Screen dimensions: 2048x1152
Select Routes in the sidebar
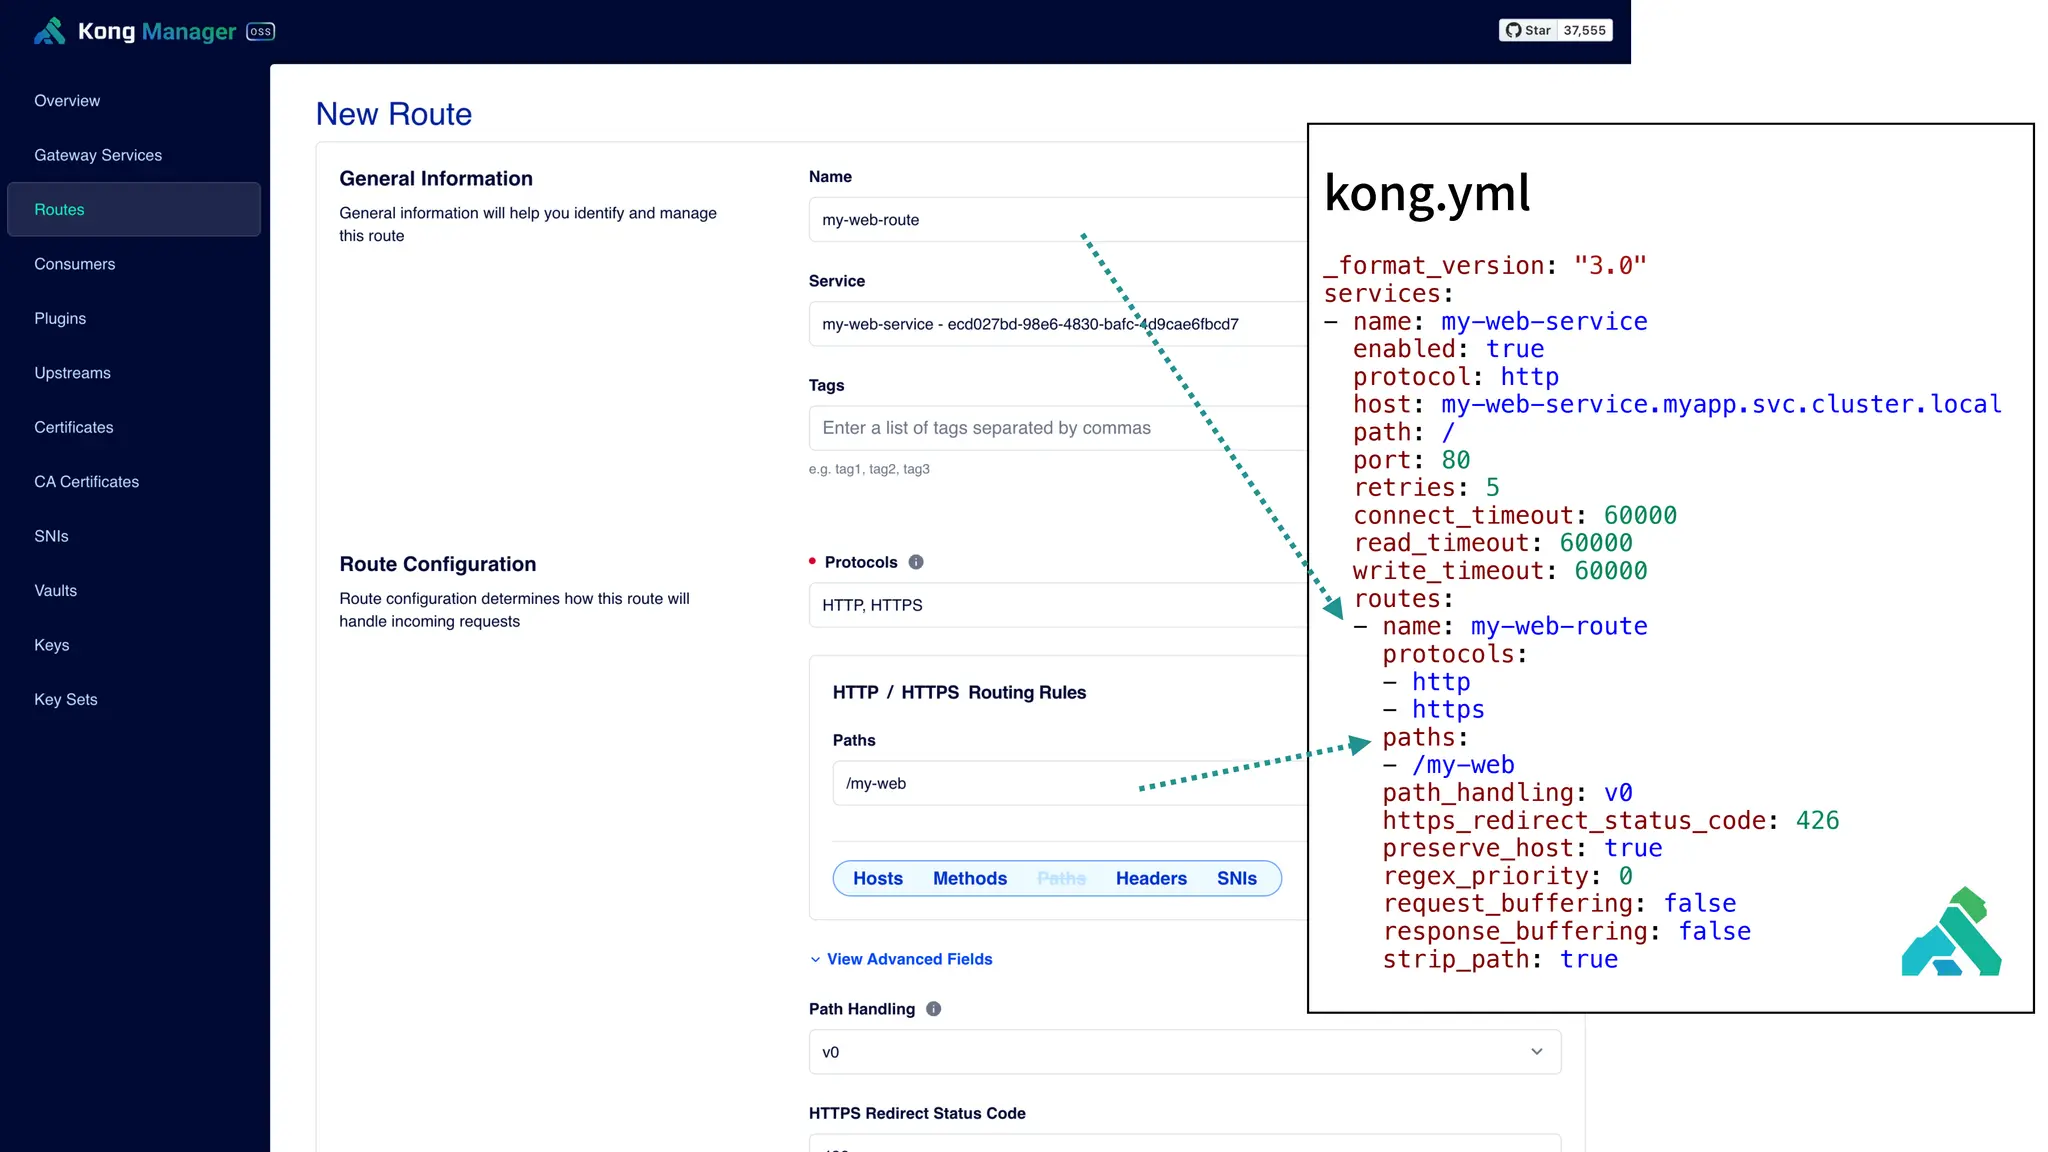point(134,209)
